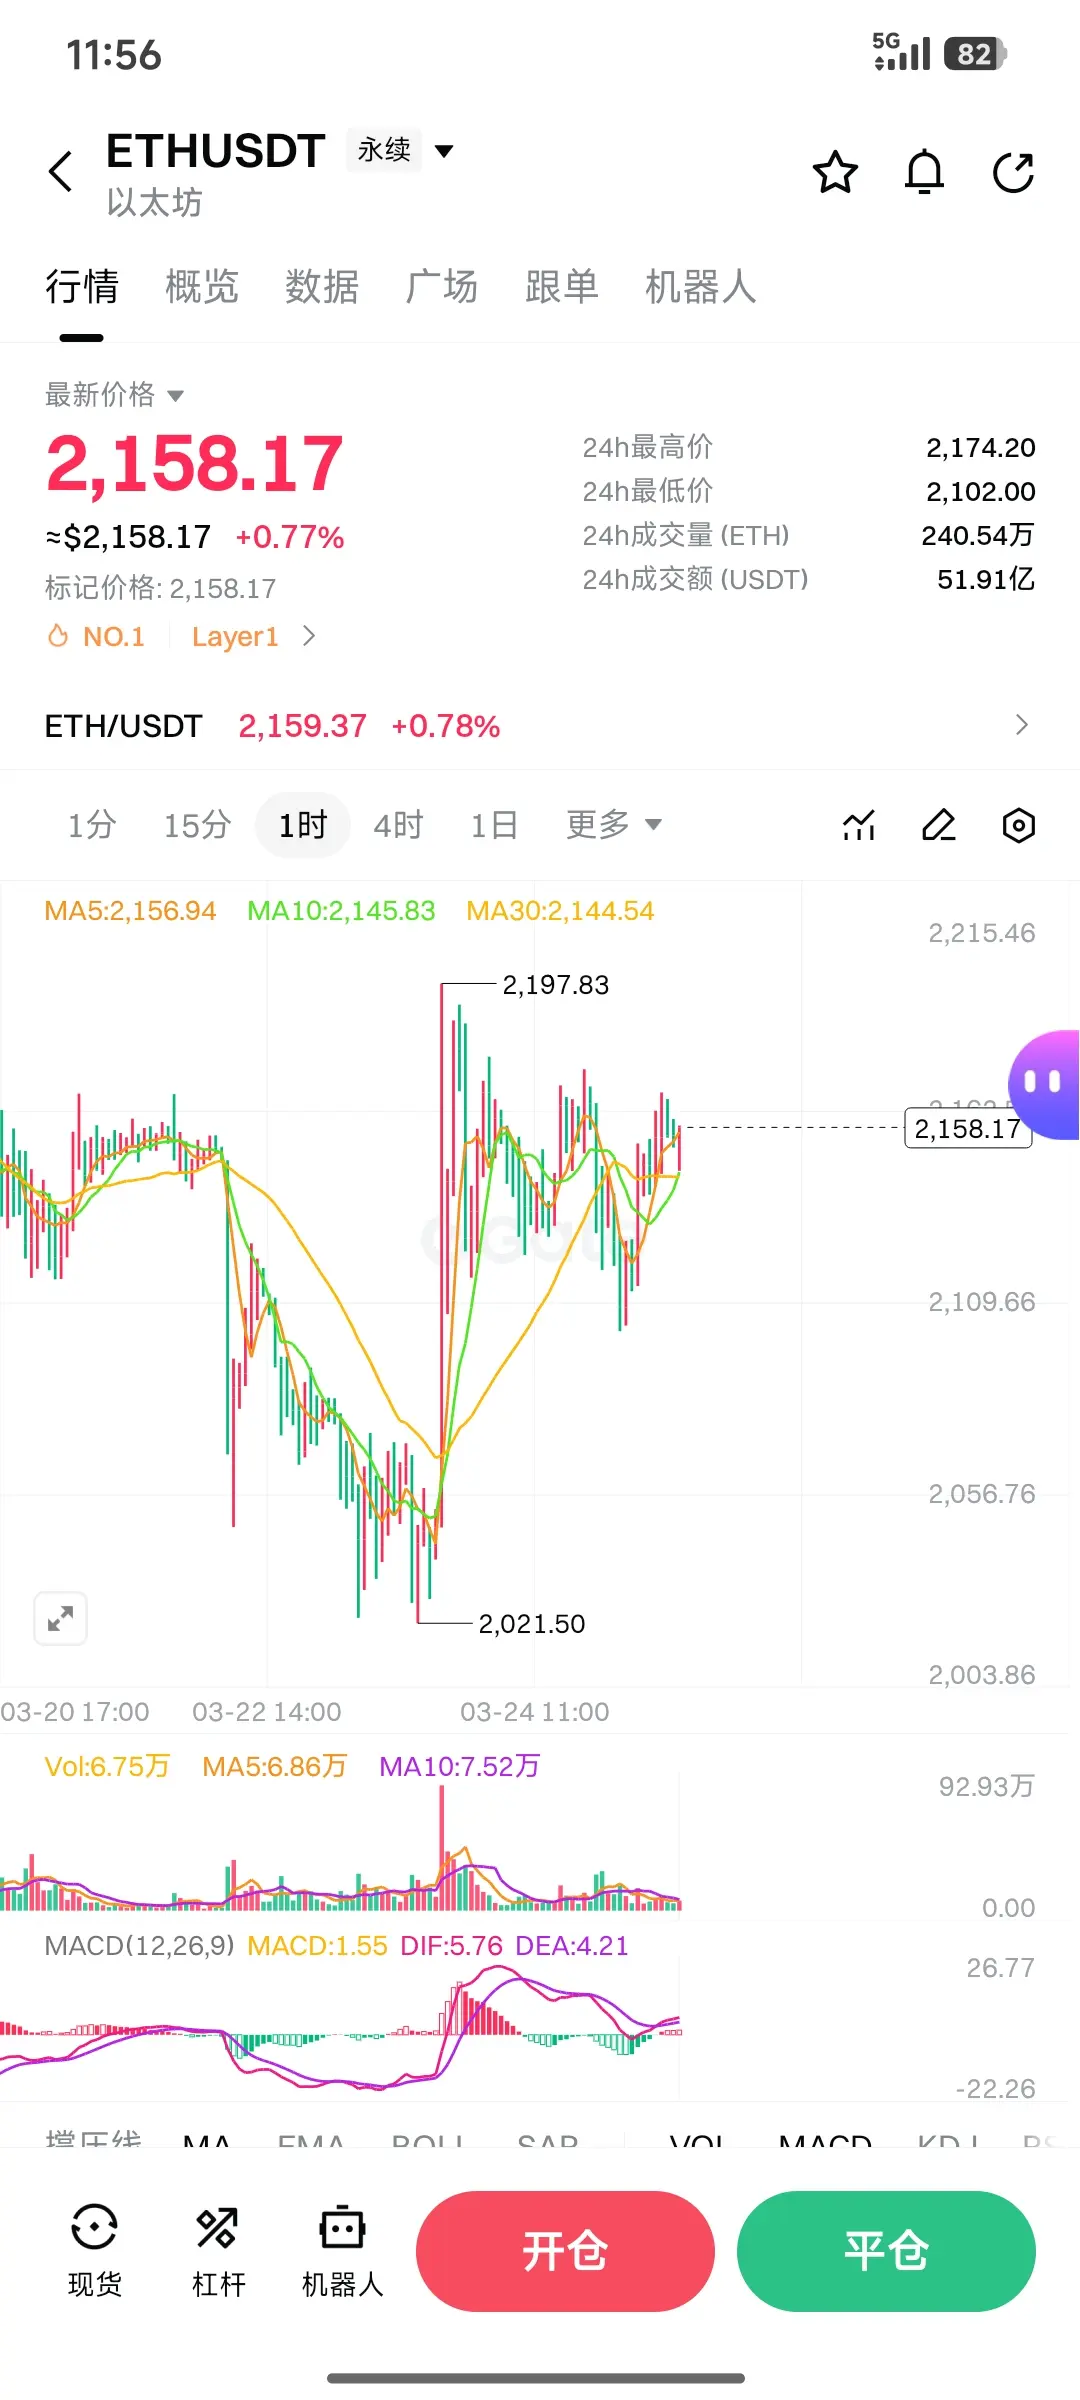Select the drawing pencil tool
The width and height of the screenshot is (1080, 2400).
click(939, 825)
